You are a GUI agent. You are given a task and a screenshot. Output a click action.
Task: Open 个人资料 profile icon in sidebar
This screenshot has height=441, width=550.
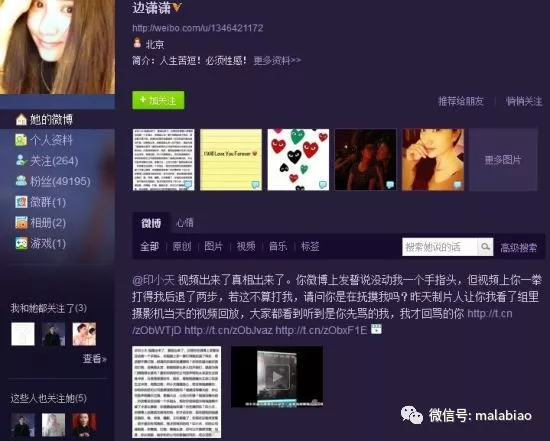pyautogui.click(x=21, y=140)
